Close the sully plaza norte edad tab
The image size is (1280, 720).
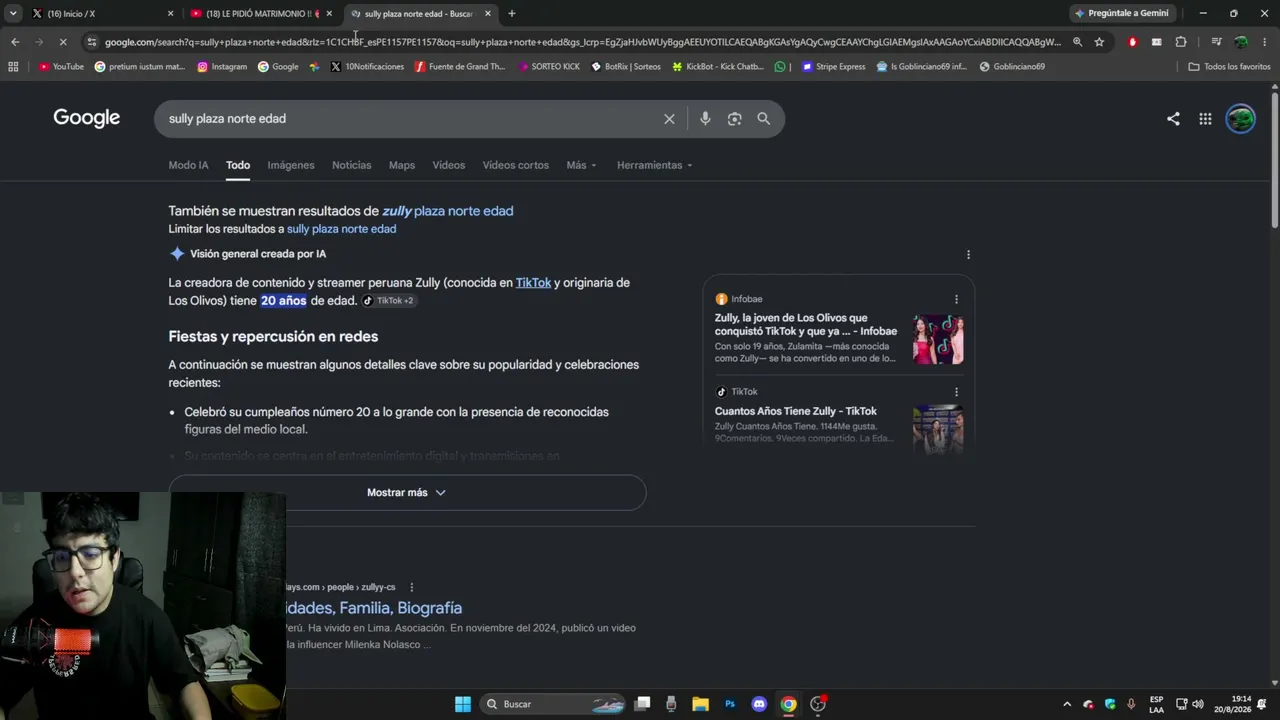click(488, 13)
